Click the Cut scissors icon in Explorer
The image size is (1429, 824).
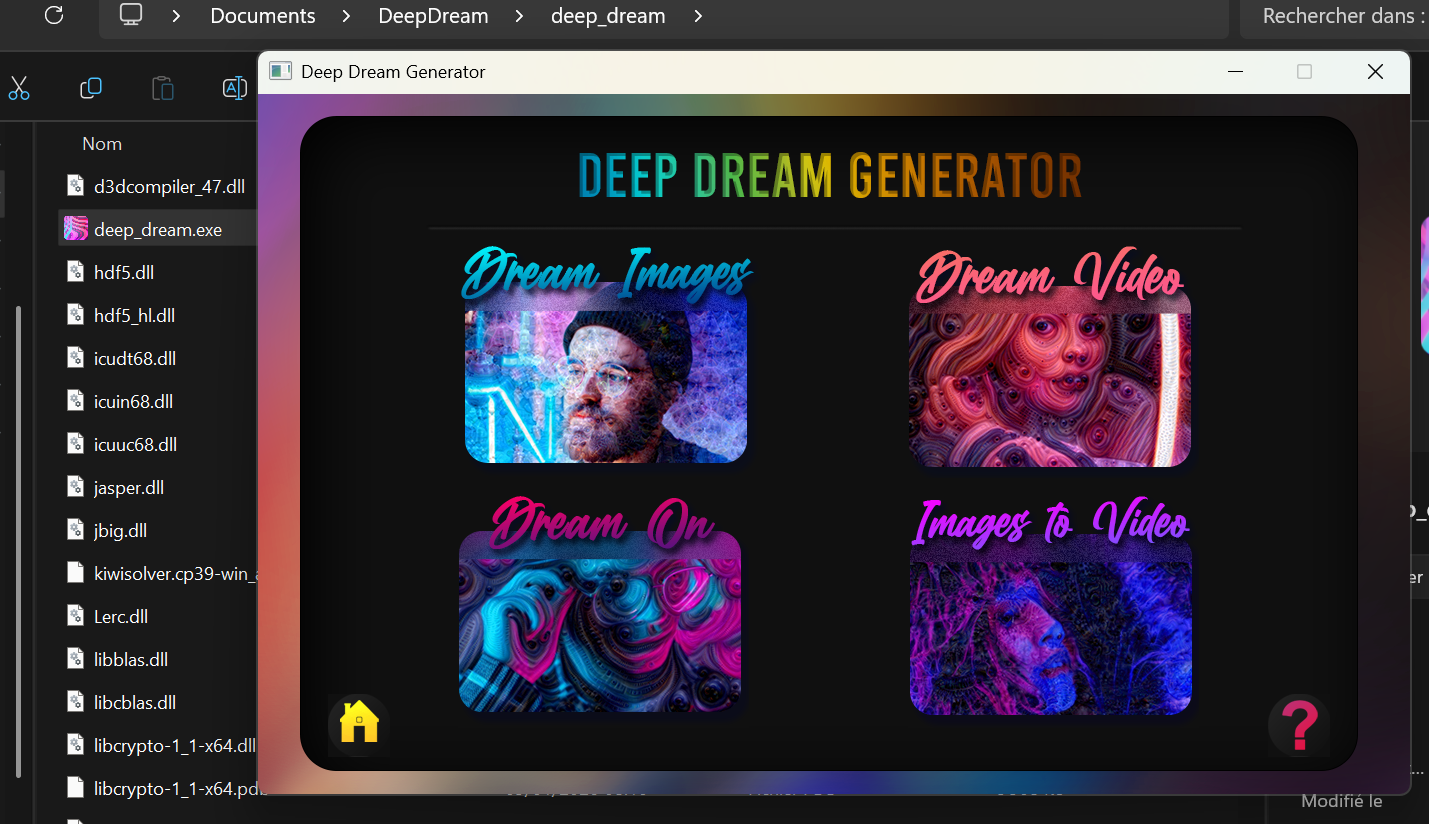pyautogui.click(x=19, y=88)
